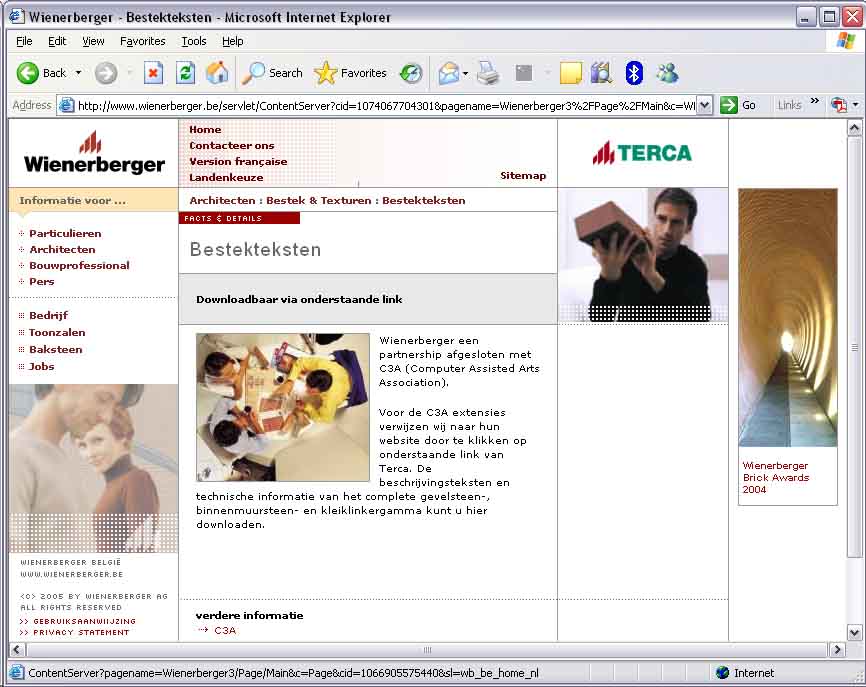This screenshot has height=687, width=866.
Task: Expand the Links toolbar chevron
Action: (x=815, y=101)
